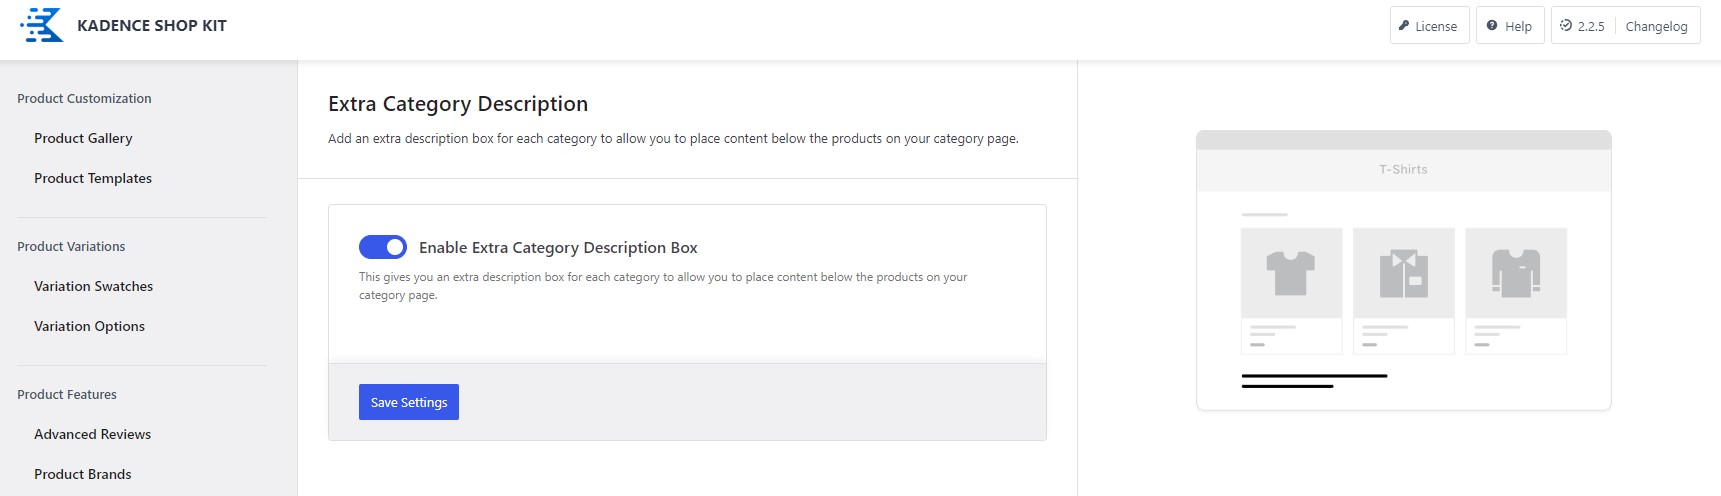Viewport: 1721px width, 496px height.
Task: Open Advanced Reviews settings
Action: [x=92, y=434]
